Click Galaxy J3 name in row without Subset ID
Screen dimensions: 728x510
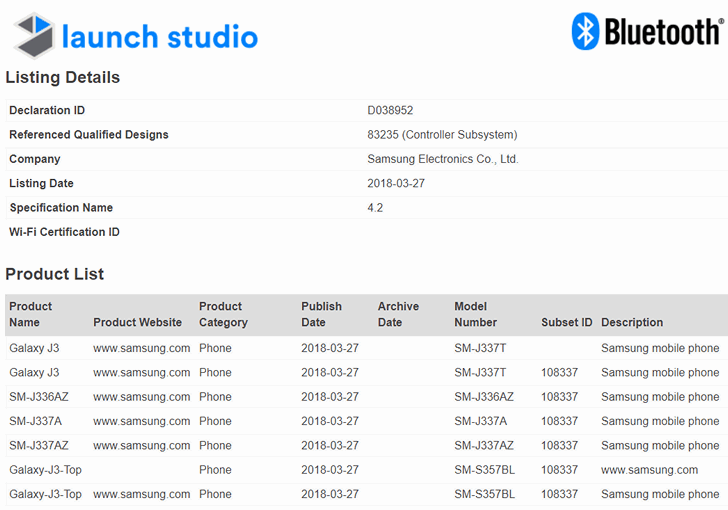(34, 348)
